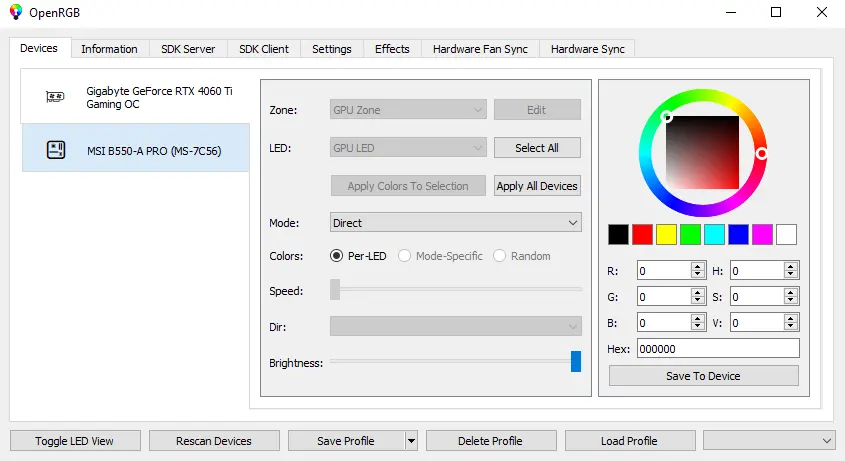Click inside the saturation-value color square
The width and height of the screenshot is (845, 461).
click(702, 153)
